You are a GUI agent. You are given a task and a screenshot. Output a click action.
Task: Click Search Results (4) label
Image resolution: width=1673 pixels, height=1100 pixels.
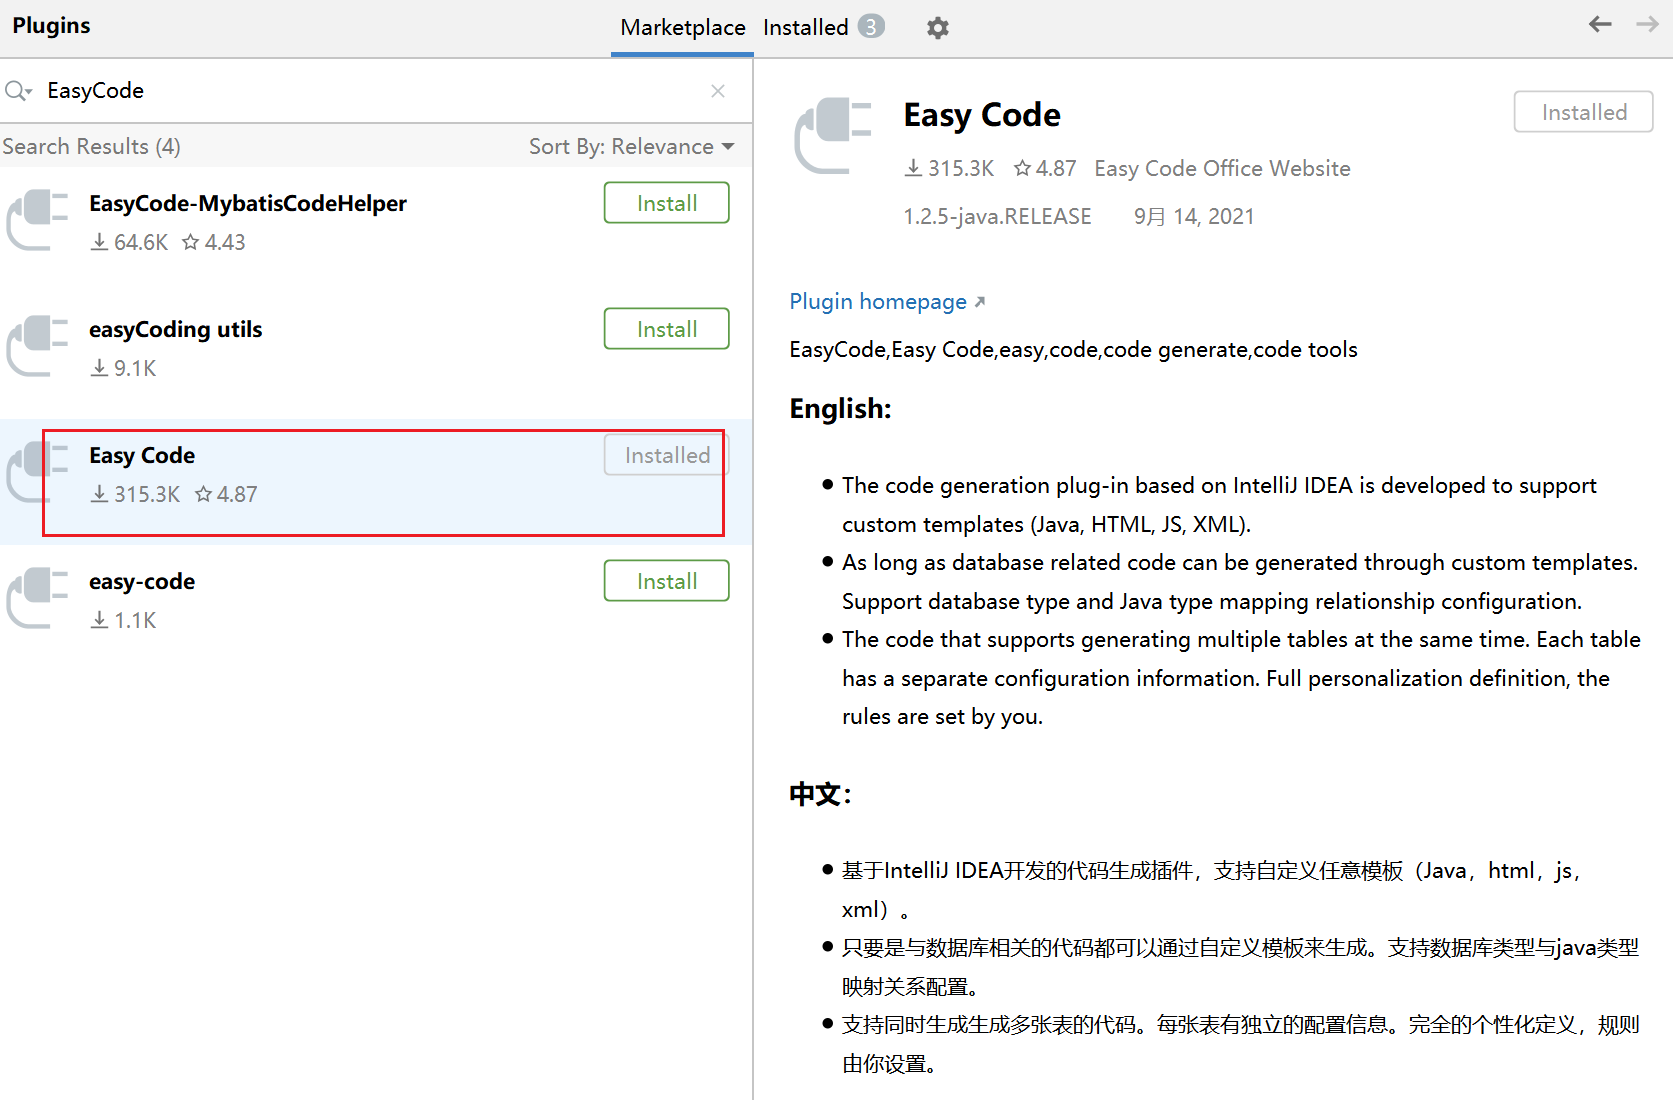click(91, 146)
